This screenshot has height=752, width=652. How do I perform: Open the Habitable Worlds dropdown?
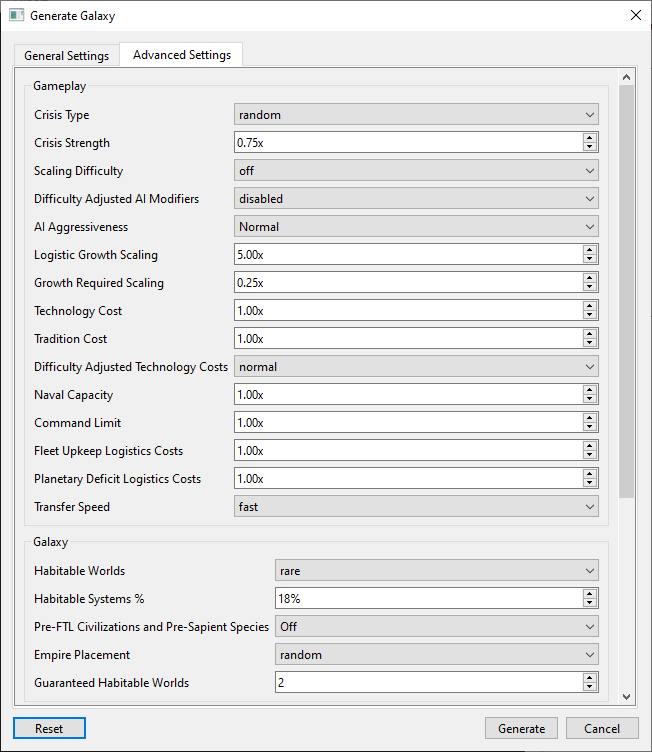point(437,571)
